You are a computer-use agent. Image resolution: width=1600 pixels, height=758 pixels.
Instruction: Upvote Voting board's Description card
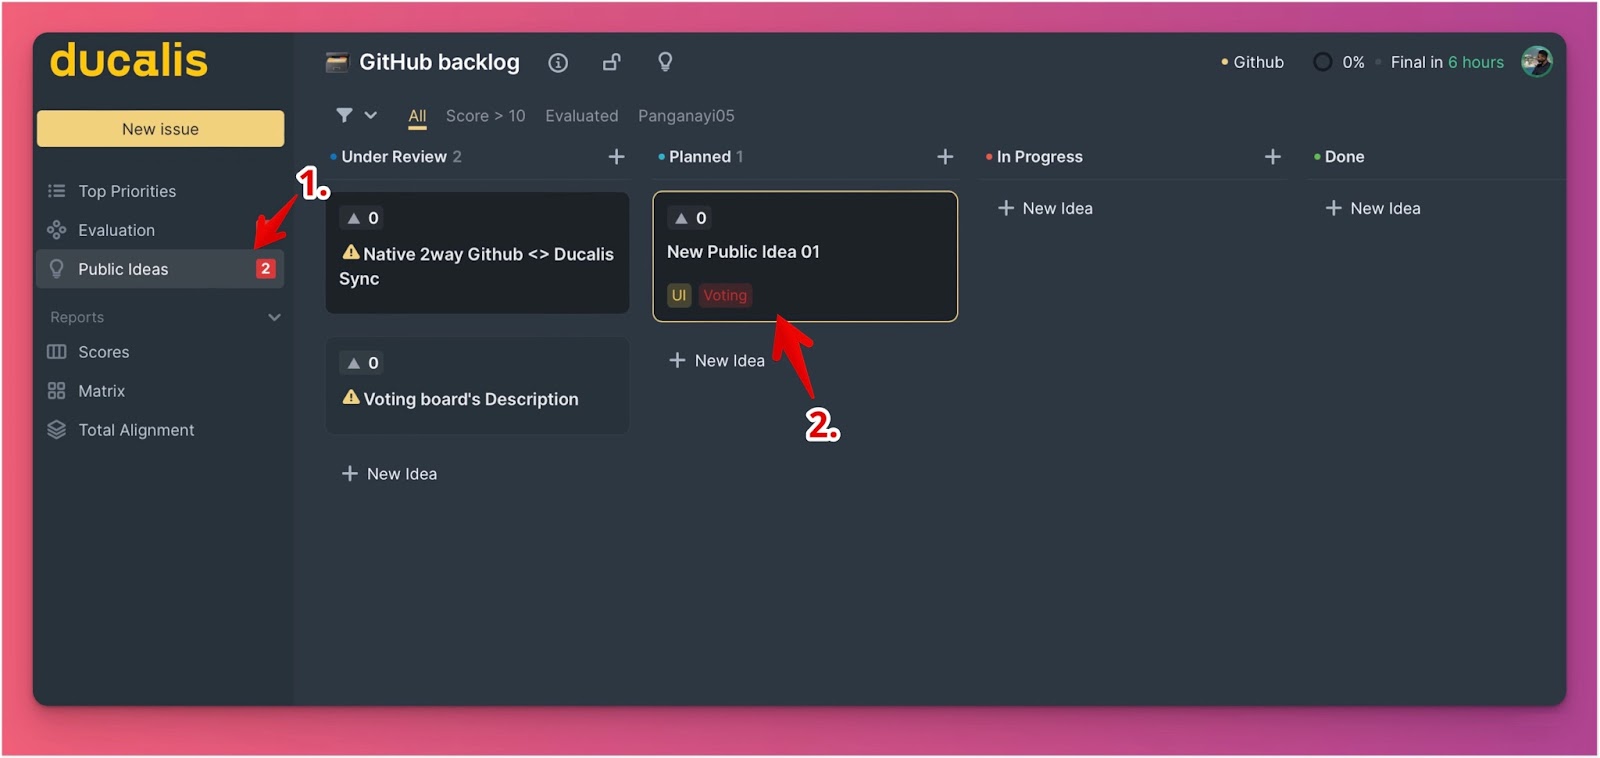(x=363, y=363)
